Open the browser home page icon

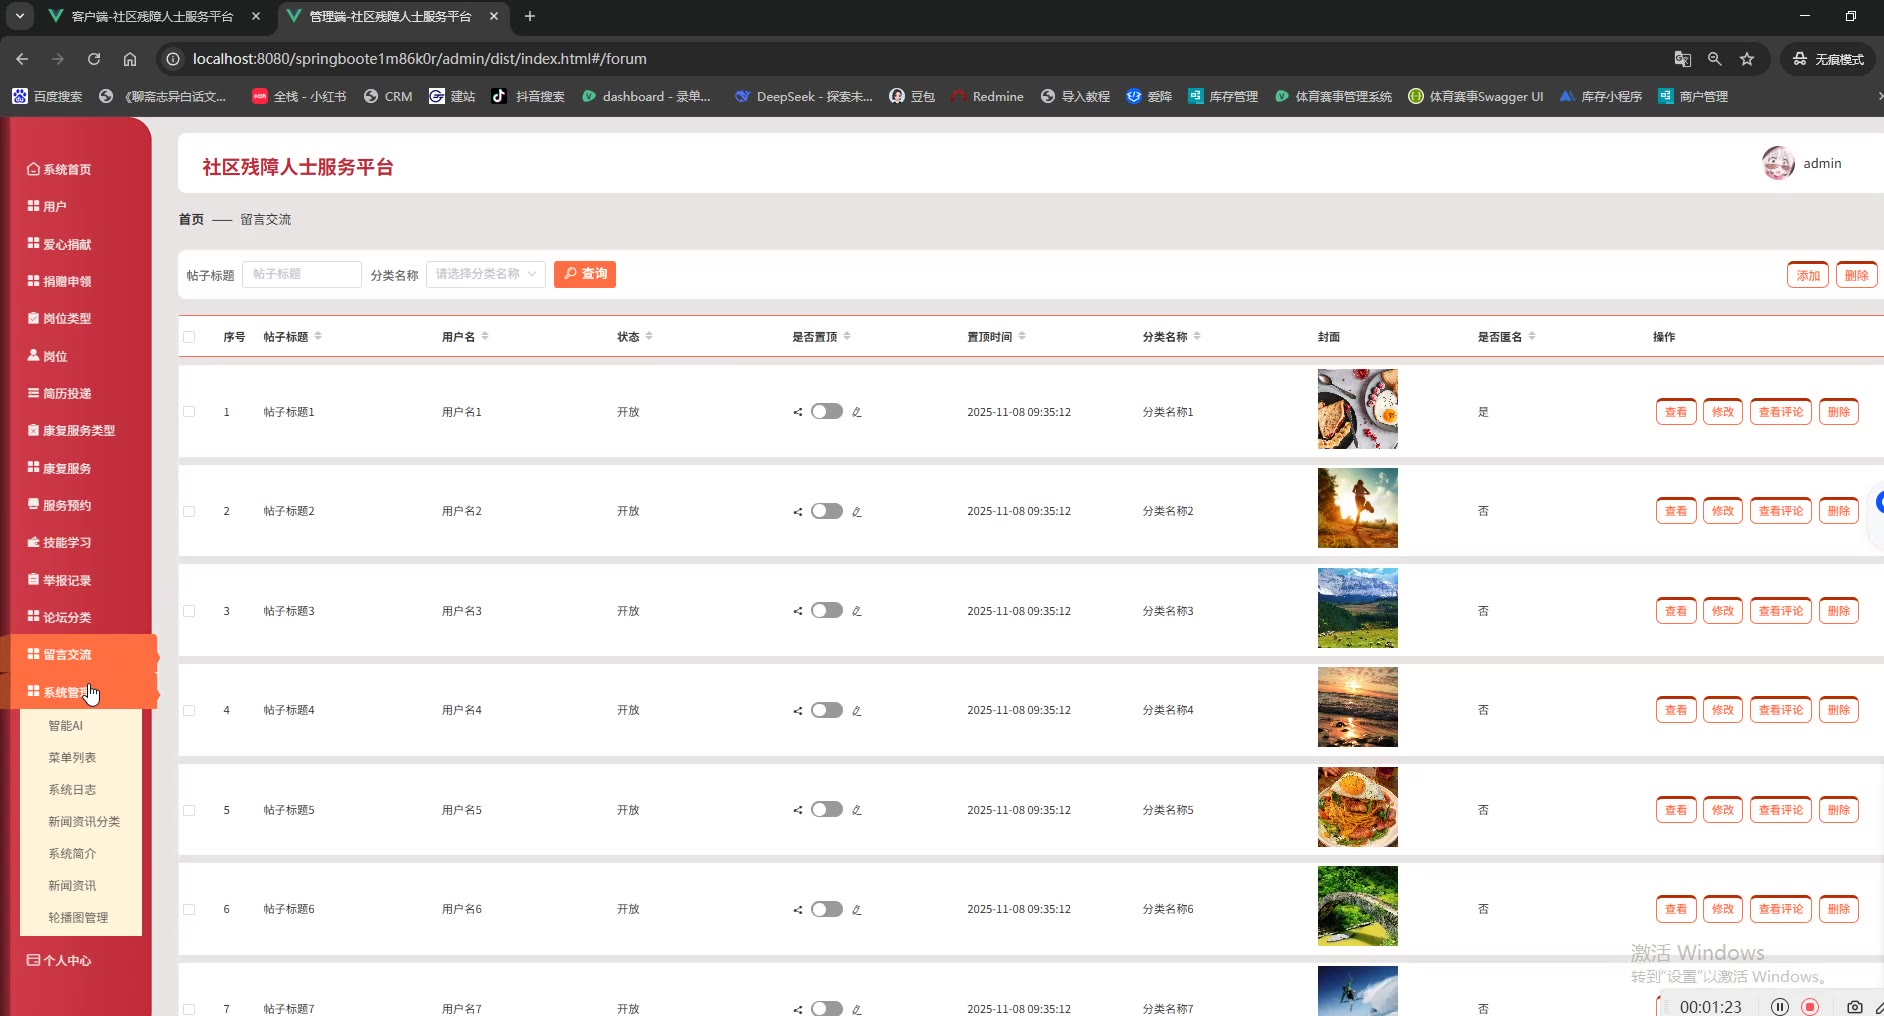[x=130, y=59]
